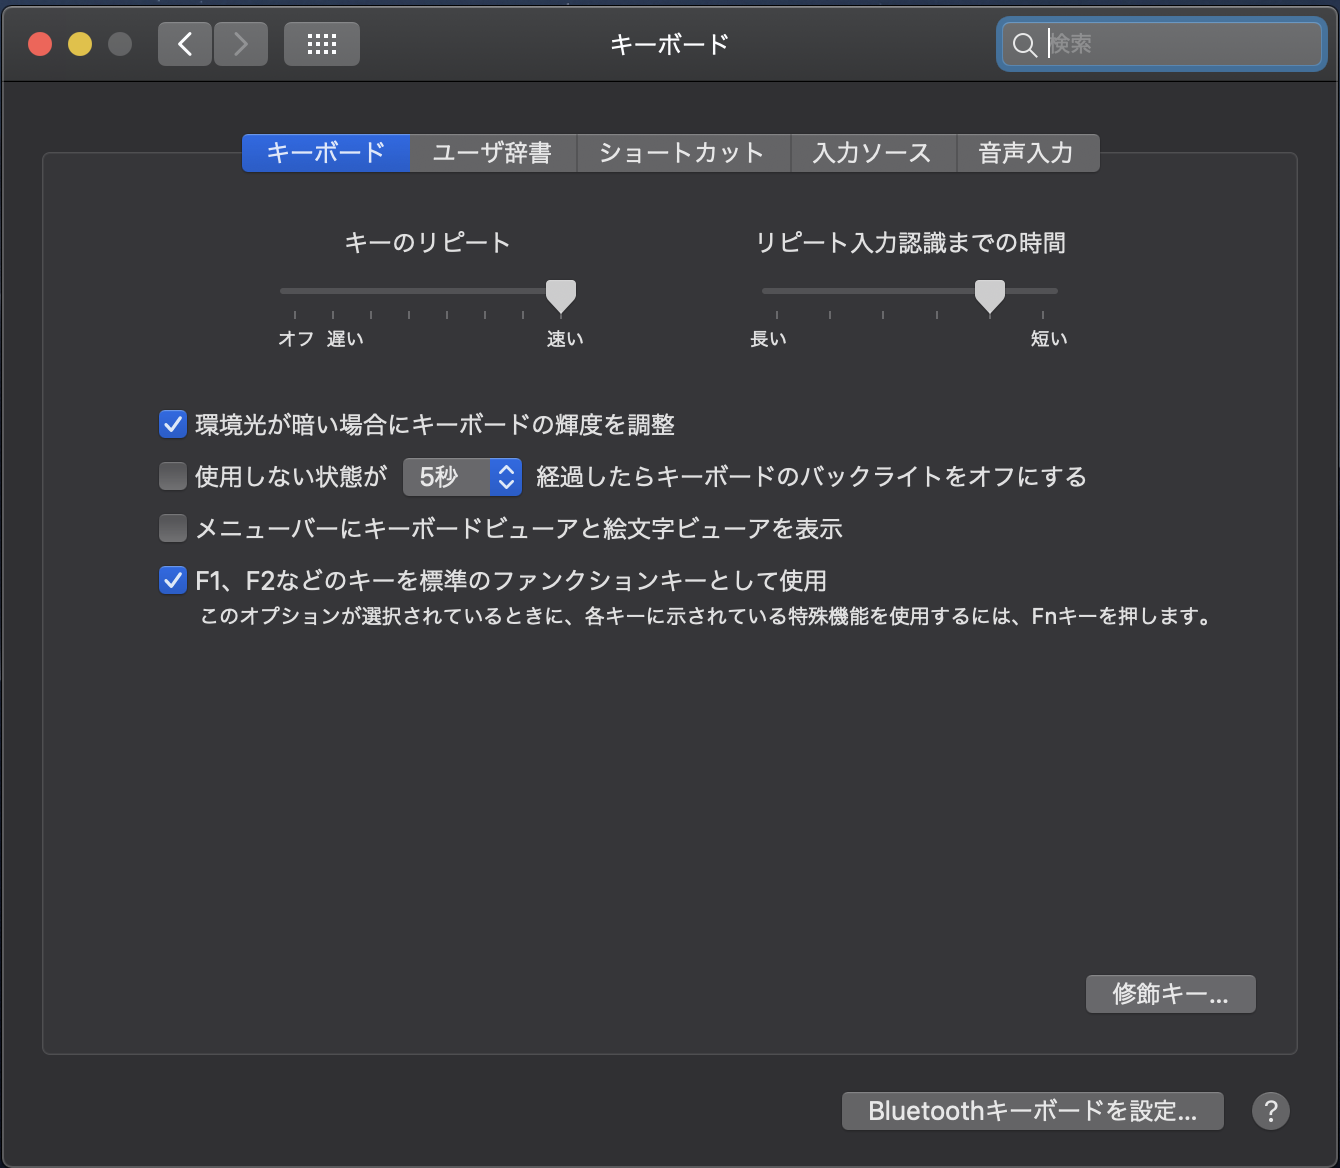Screen dimensions: 1340x1168
Task: Open the 5秒 duration dropdown
Action: point(462,477)
